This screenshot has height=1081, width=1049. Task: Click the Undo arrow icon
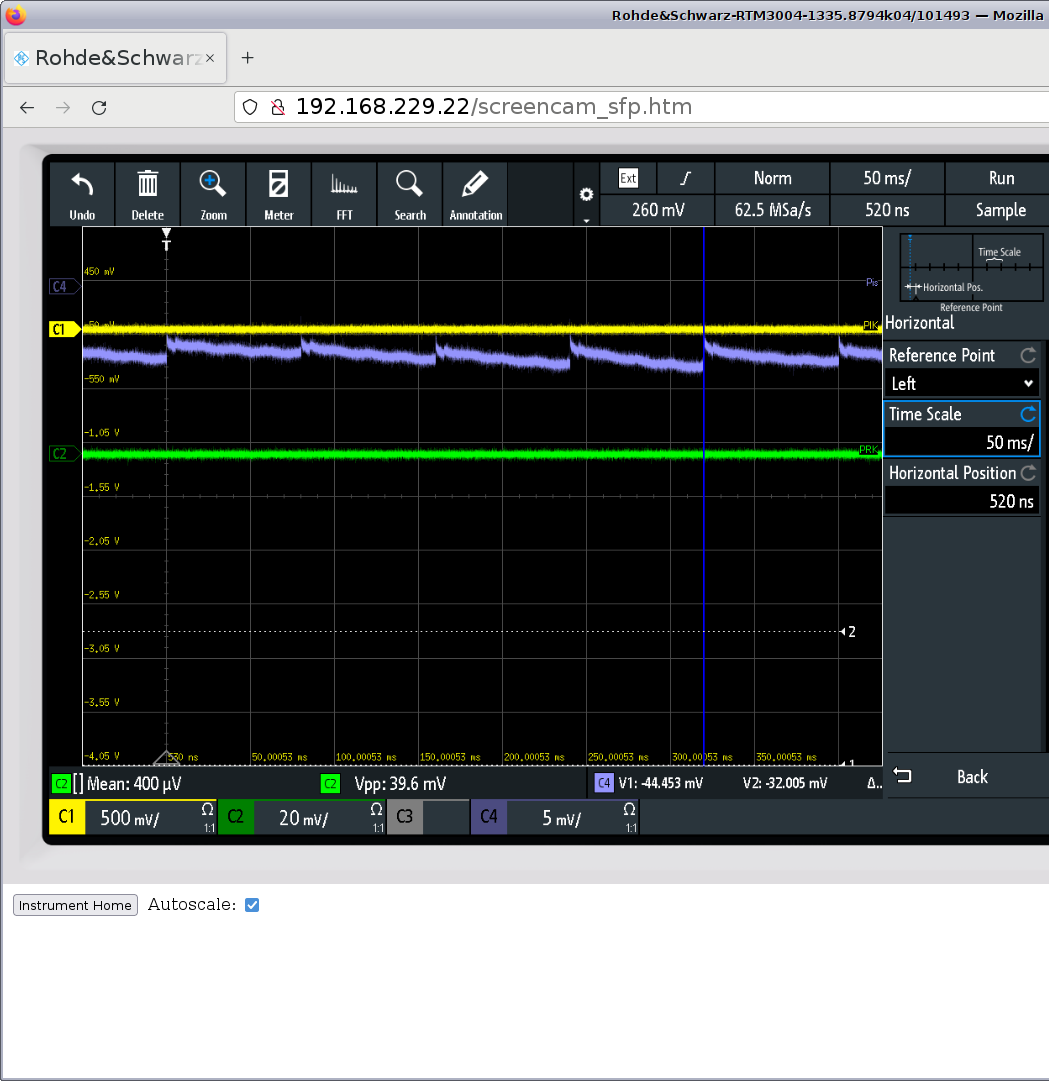82,185
